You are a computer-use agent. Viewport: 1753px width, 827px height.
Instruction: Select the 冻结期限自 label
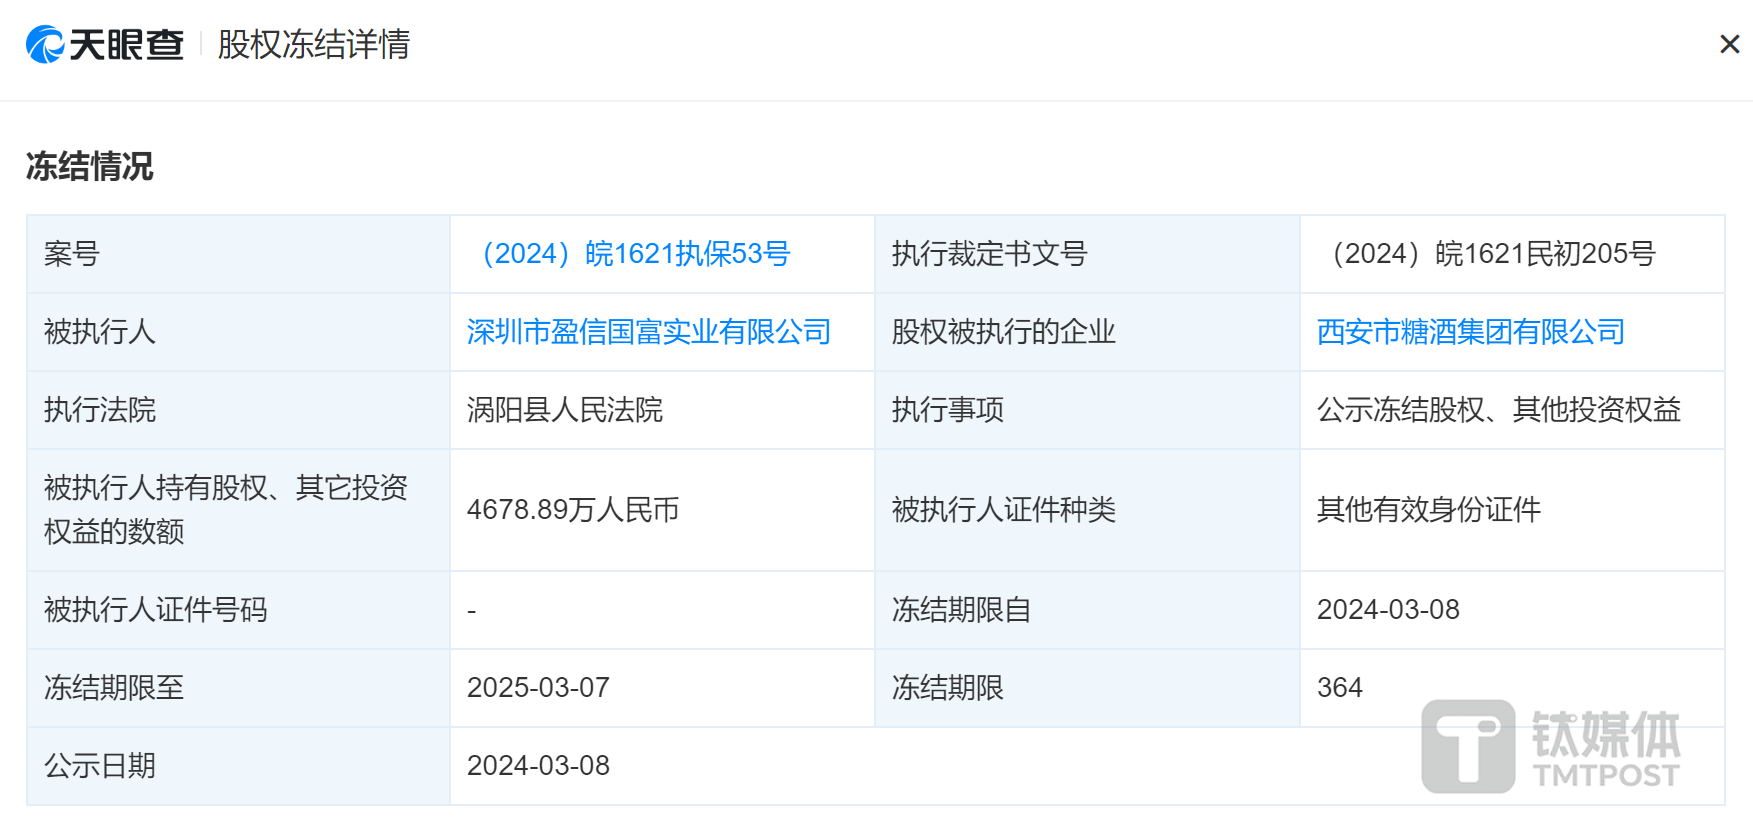(961, 610)
